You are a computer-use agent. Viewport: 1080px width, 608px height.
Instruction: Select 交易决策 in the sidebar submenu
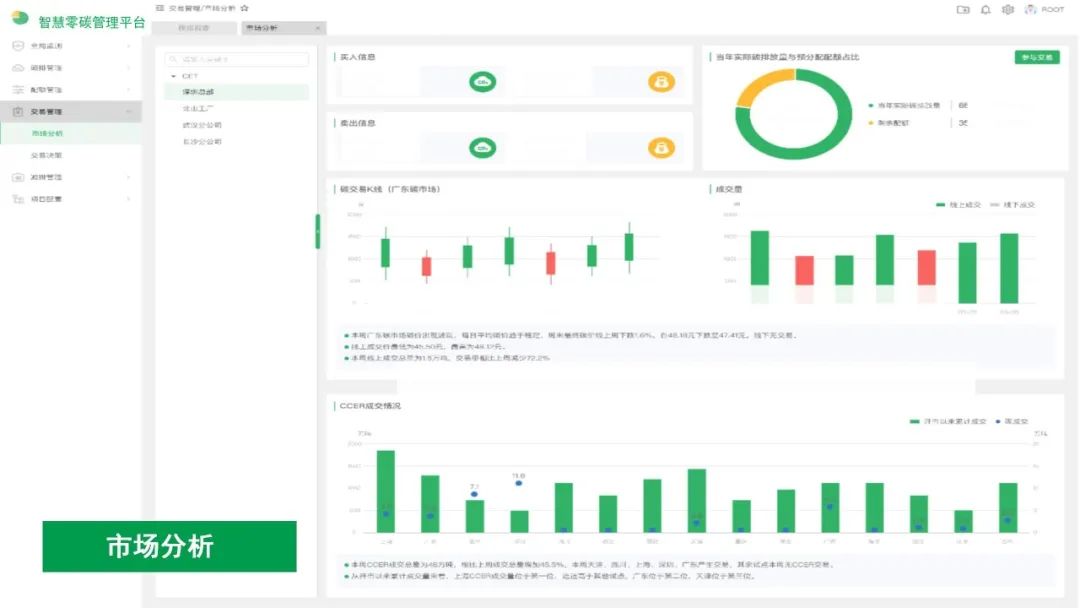pyautogui.click(x=46, y=155)
